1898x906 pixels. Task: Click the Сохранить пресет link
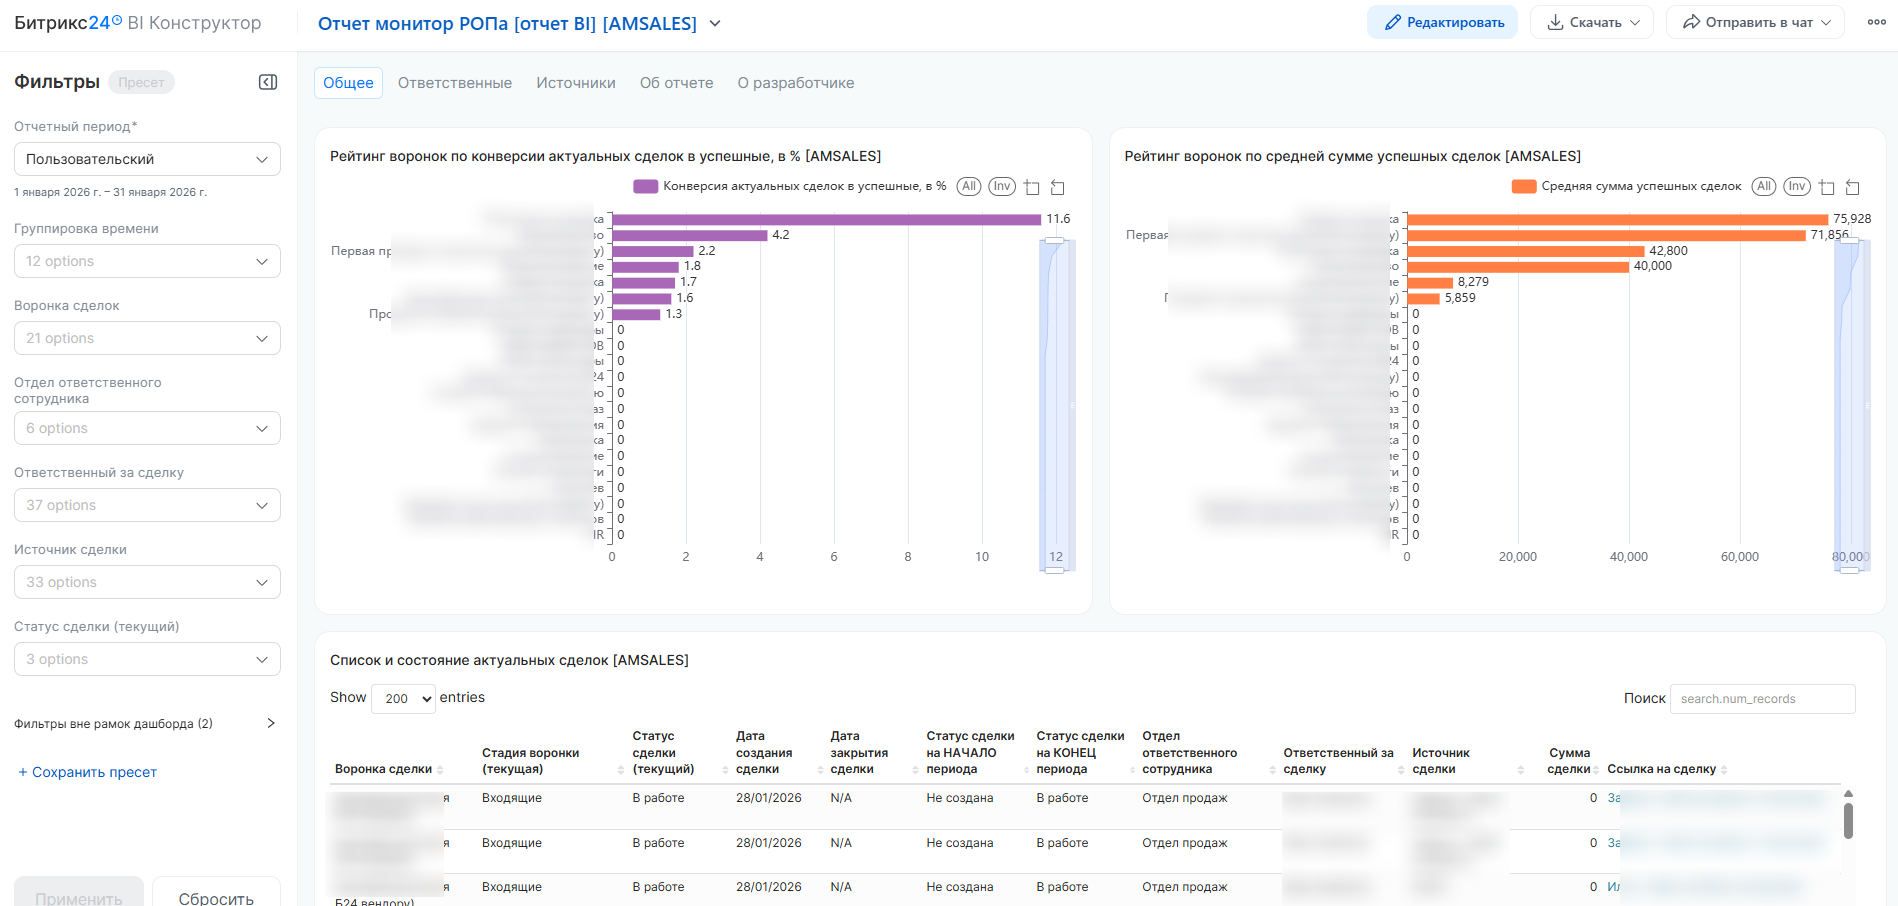click(87, 772)
